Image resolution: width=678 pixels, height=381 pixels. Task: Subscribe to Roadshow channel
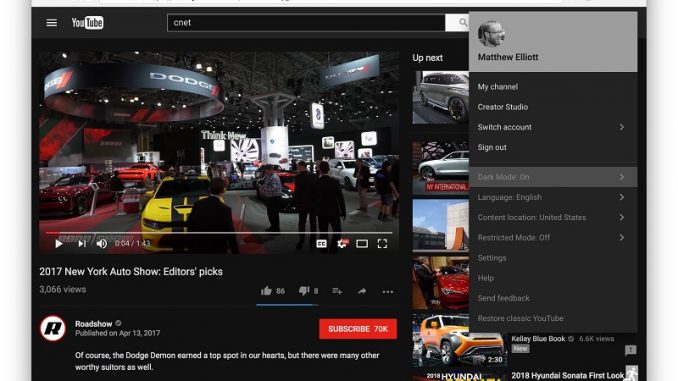coord(358,329)
